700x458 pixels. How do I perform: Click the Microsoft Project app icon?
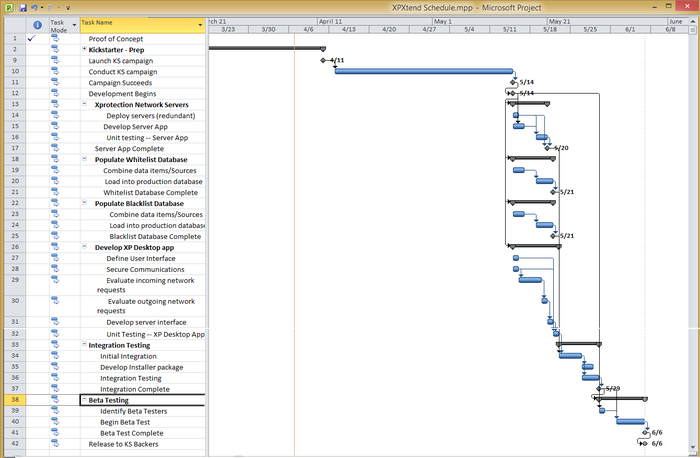9,8
